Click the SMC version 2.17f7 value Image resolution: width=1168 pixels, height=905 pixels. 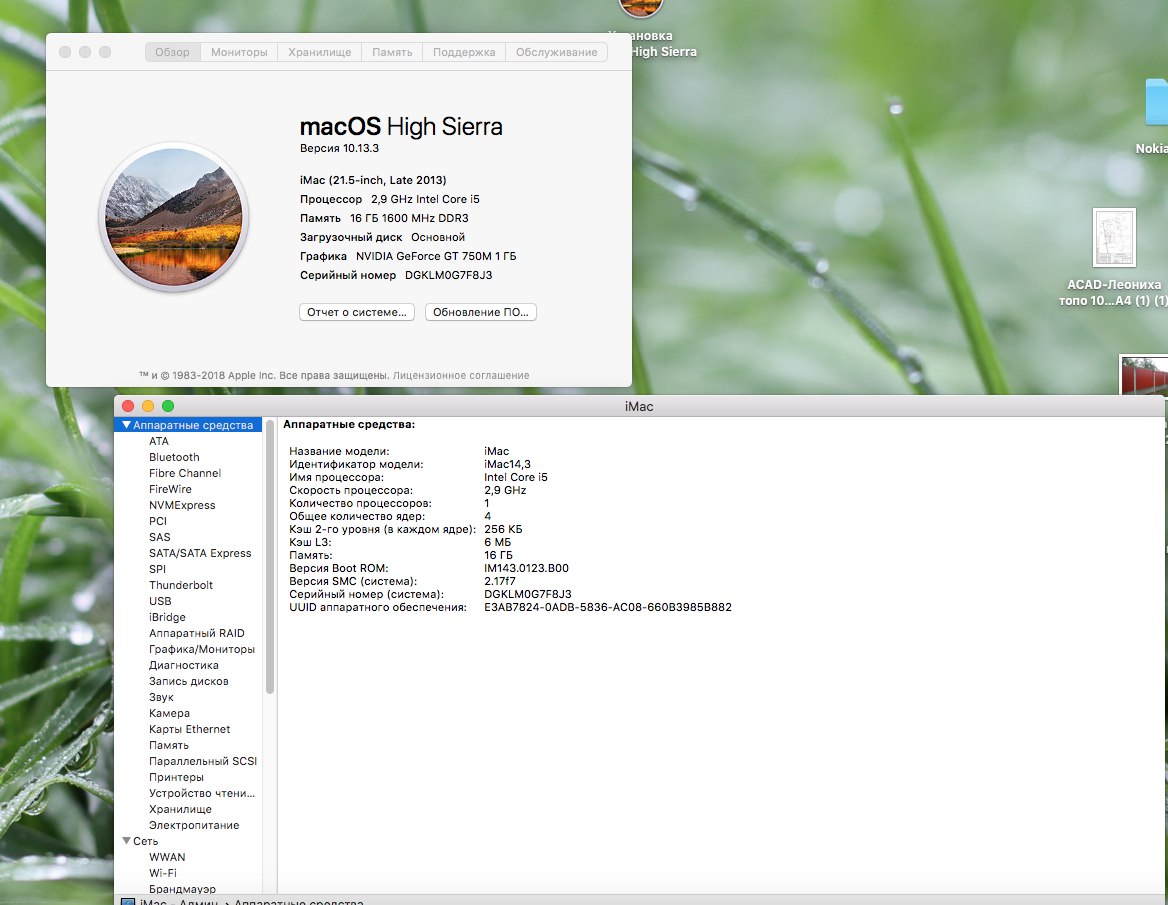coord(500,581)
